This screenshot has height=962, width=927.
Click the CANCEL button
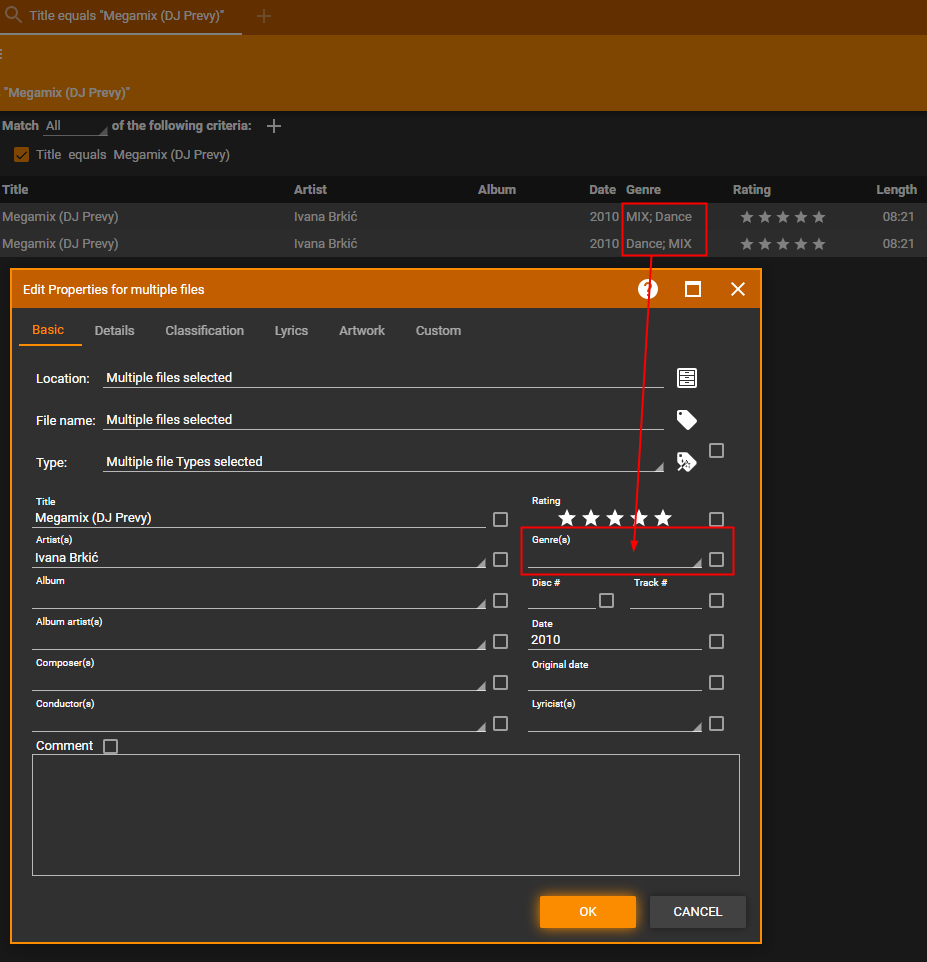click(x=697, y=911)
